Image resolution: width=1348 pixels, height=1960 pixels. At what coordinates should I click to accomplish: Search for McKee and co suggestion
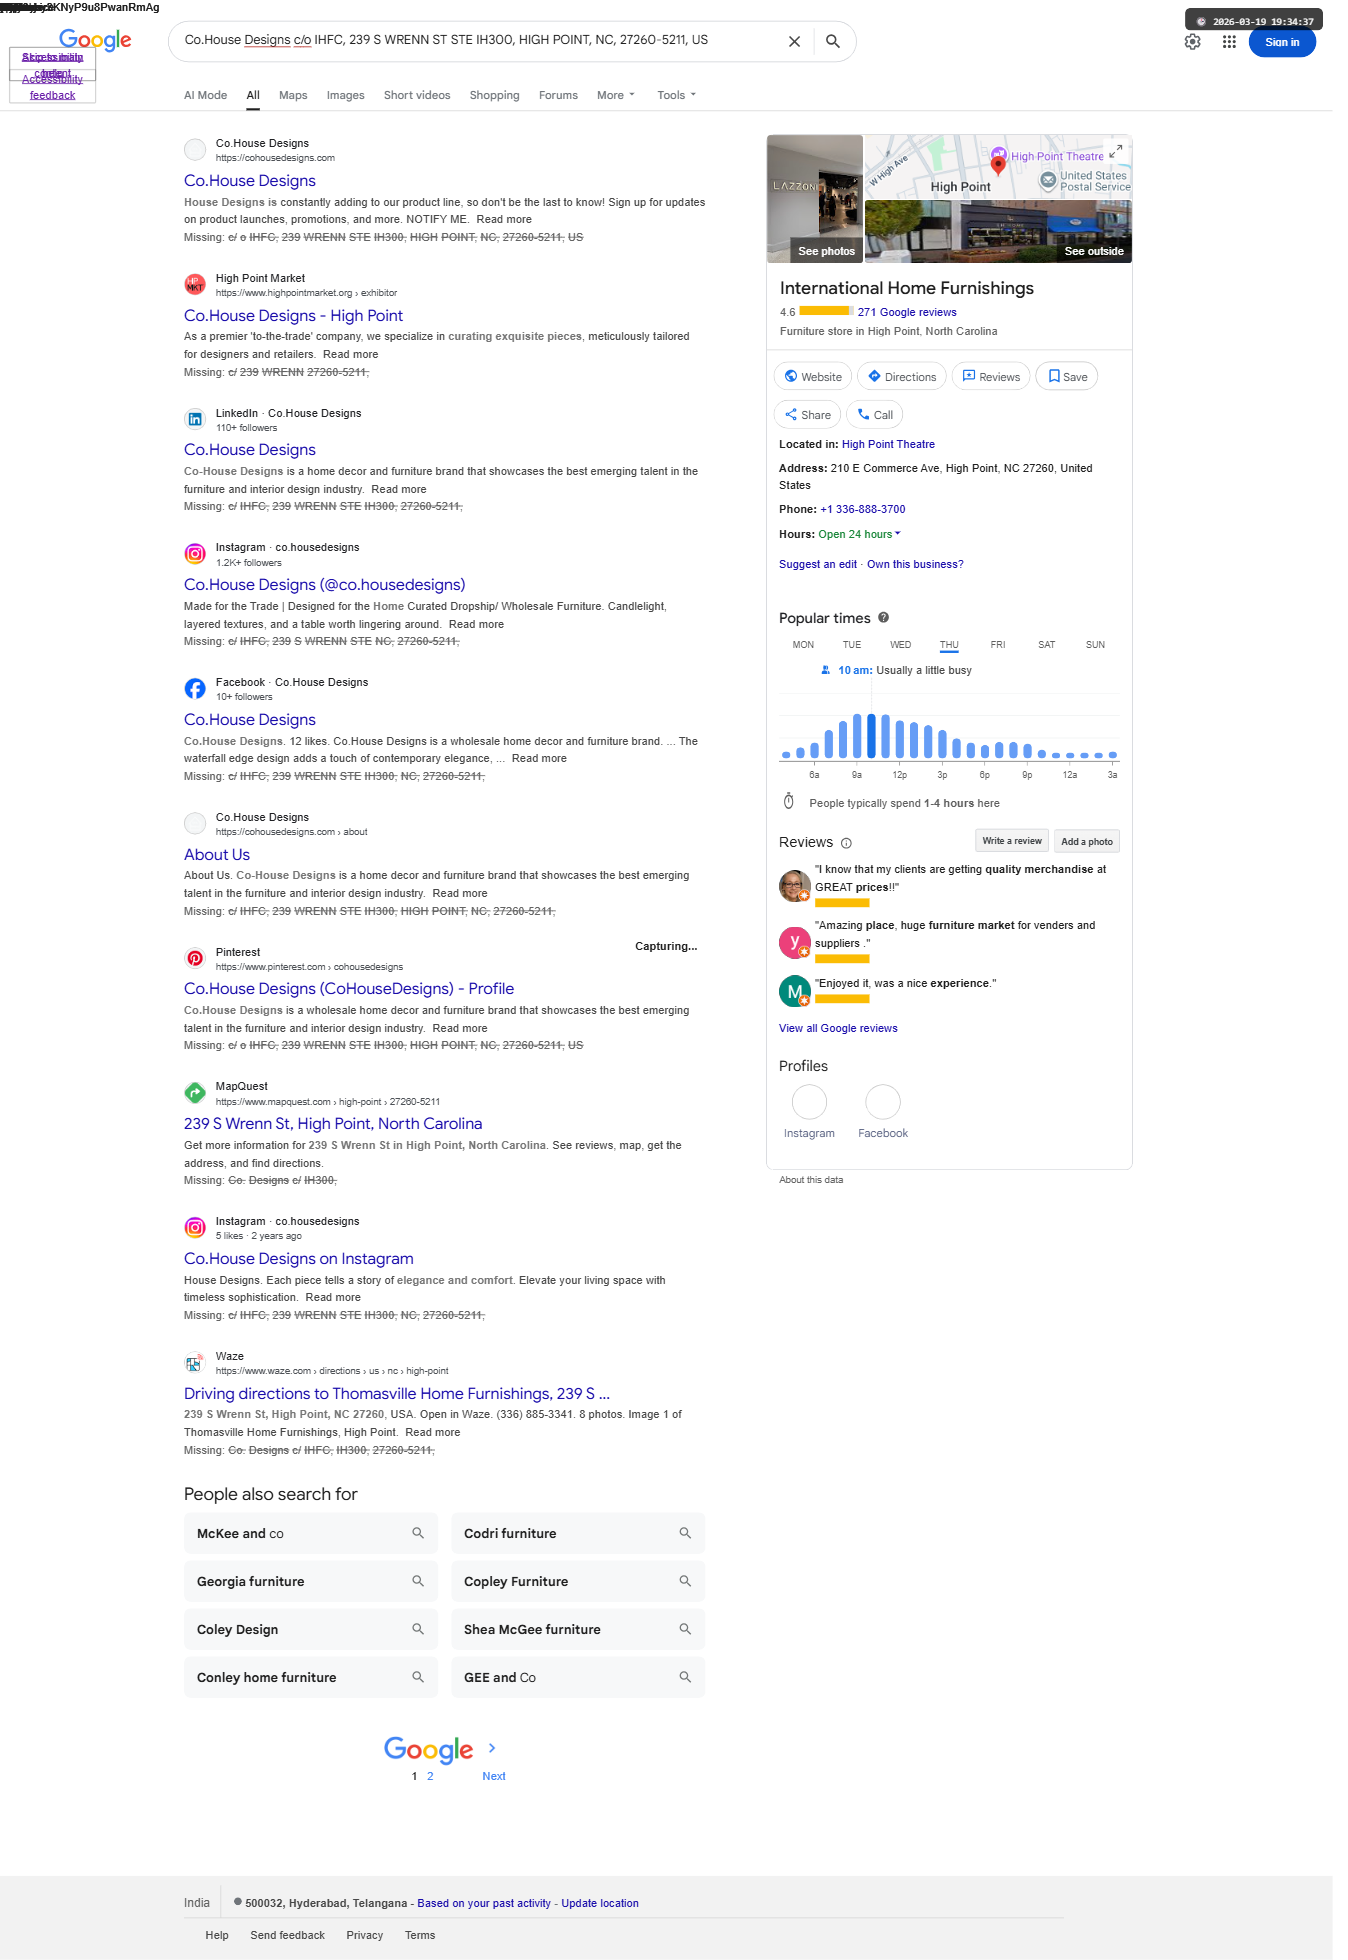[311, 1533]
